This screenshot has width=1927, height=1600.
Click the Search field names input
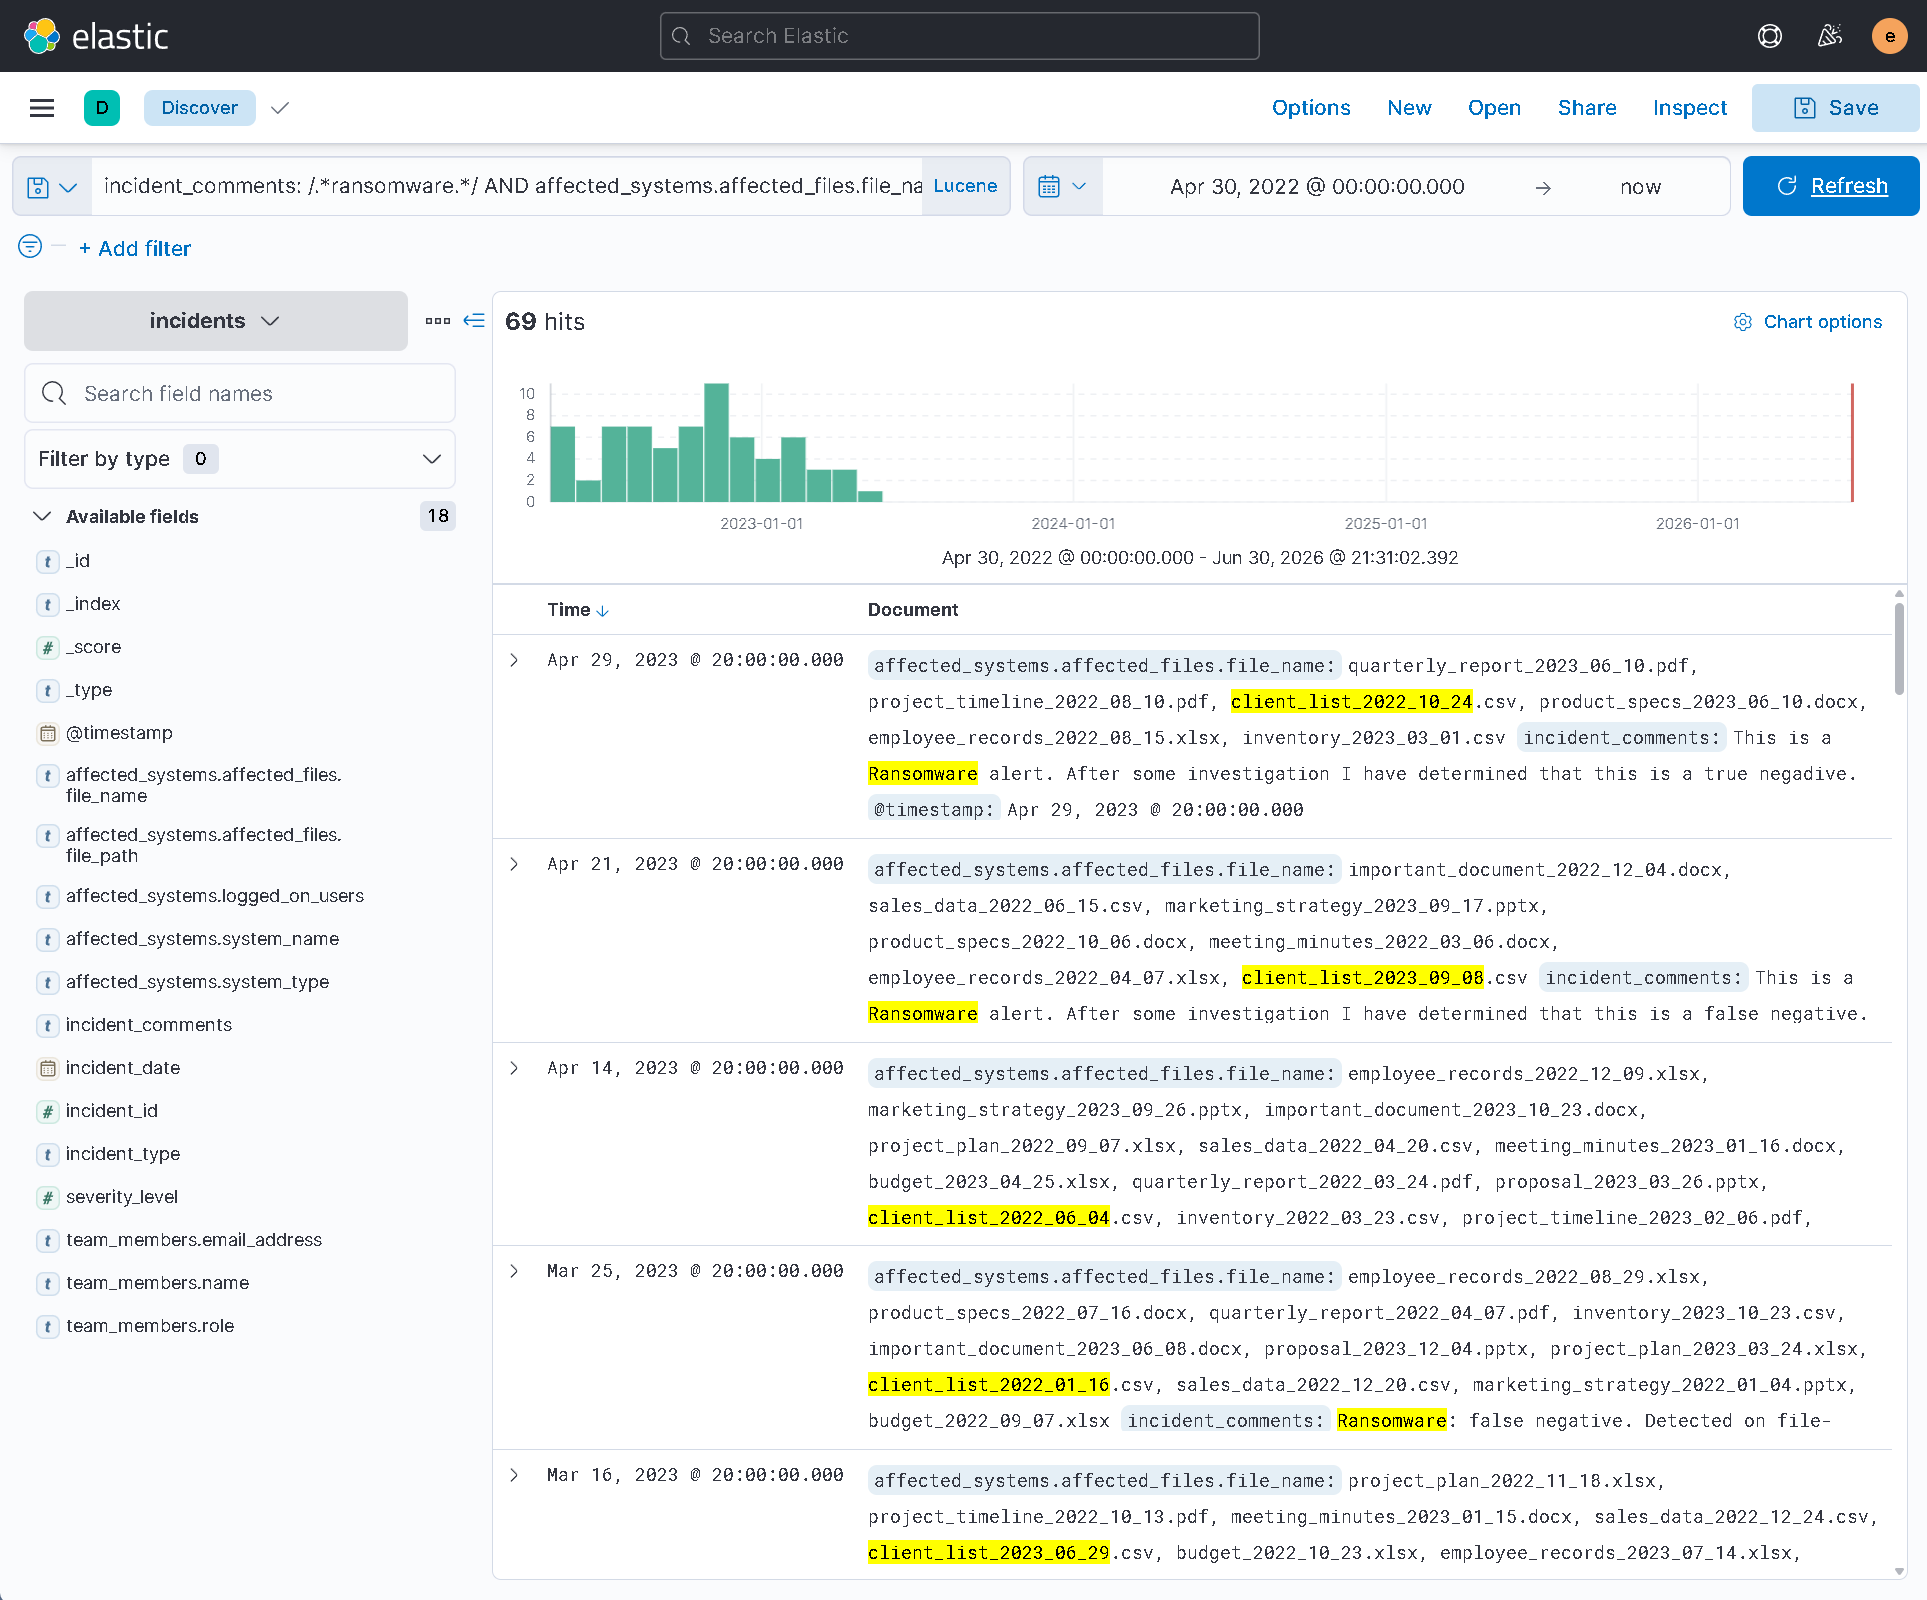[x=240, y=394]
